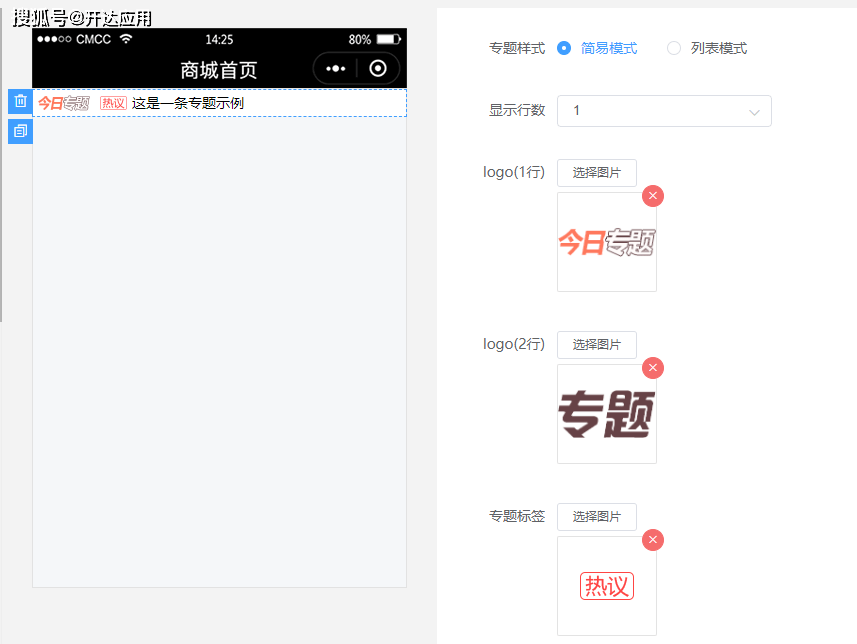Remove the logo(1行) image with red X
857x644 pixels.
653,196
